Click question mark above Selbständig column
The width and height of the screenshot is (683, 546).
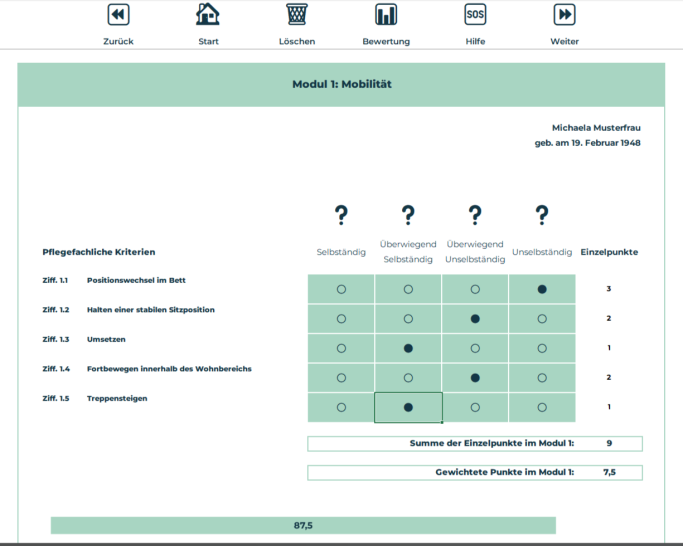click(341, 214)
